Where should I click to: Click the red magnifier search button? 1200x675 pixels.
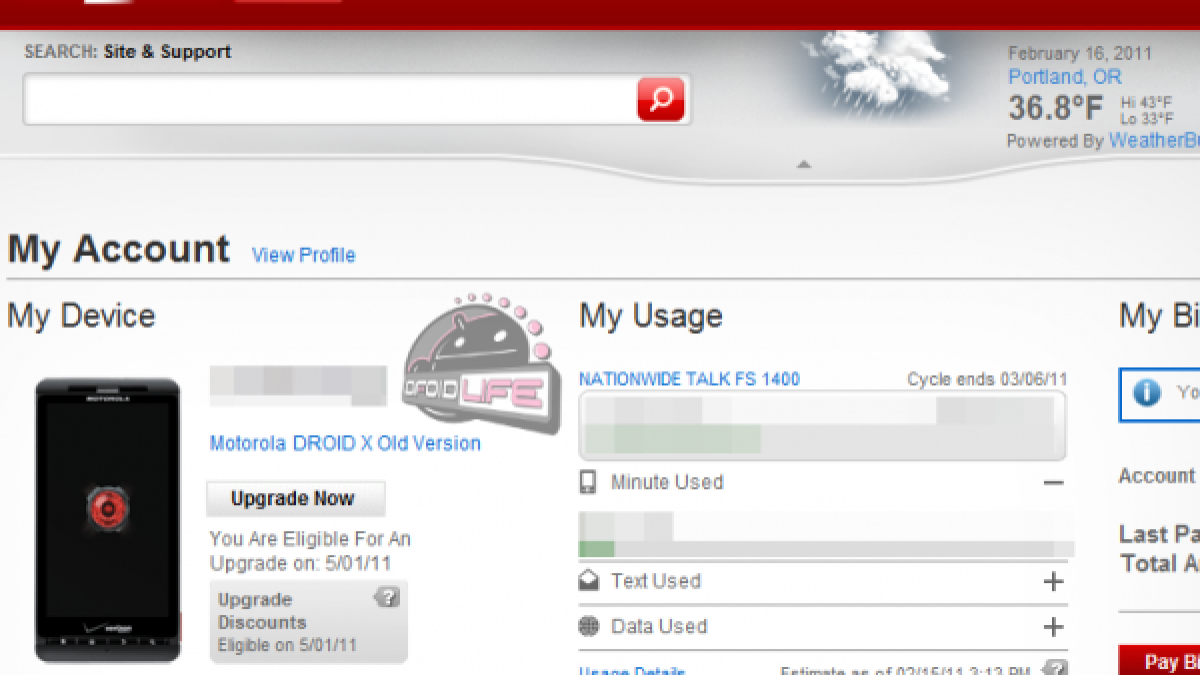(661, 100)
